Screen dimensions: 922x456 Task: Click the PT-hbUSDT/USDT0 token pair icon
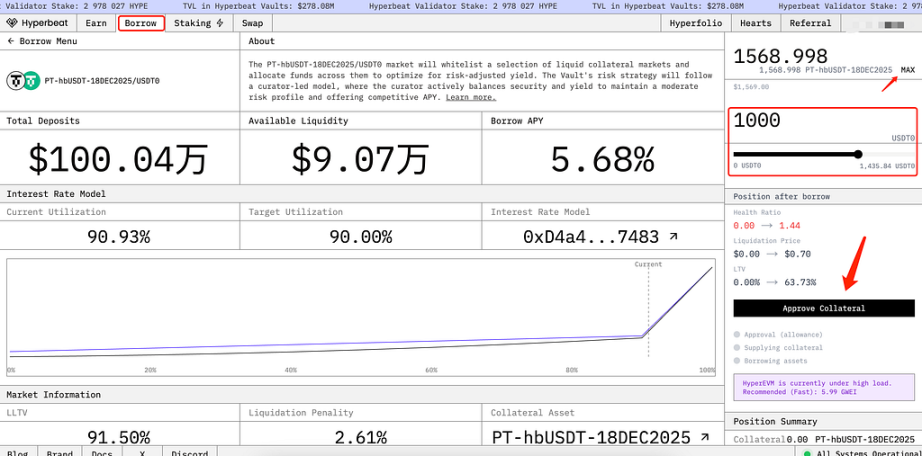[x=23, y=81]
